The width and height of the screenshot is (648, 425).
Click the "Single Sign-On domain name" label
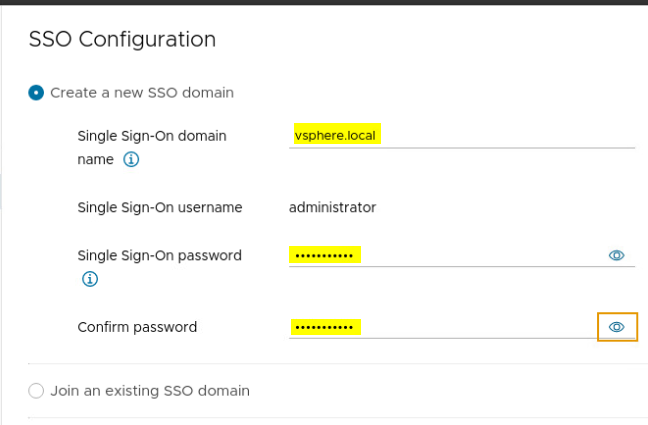(152, 136)
